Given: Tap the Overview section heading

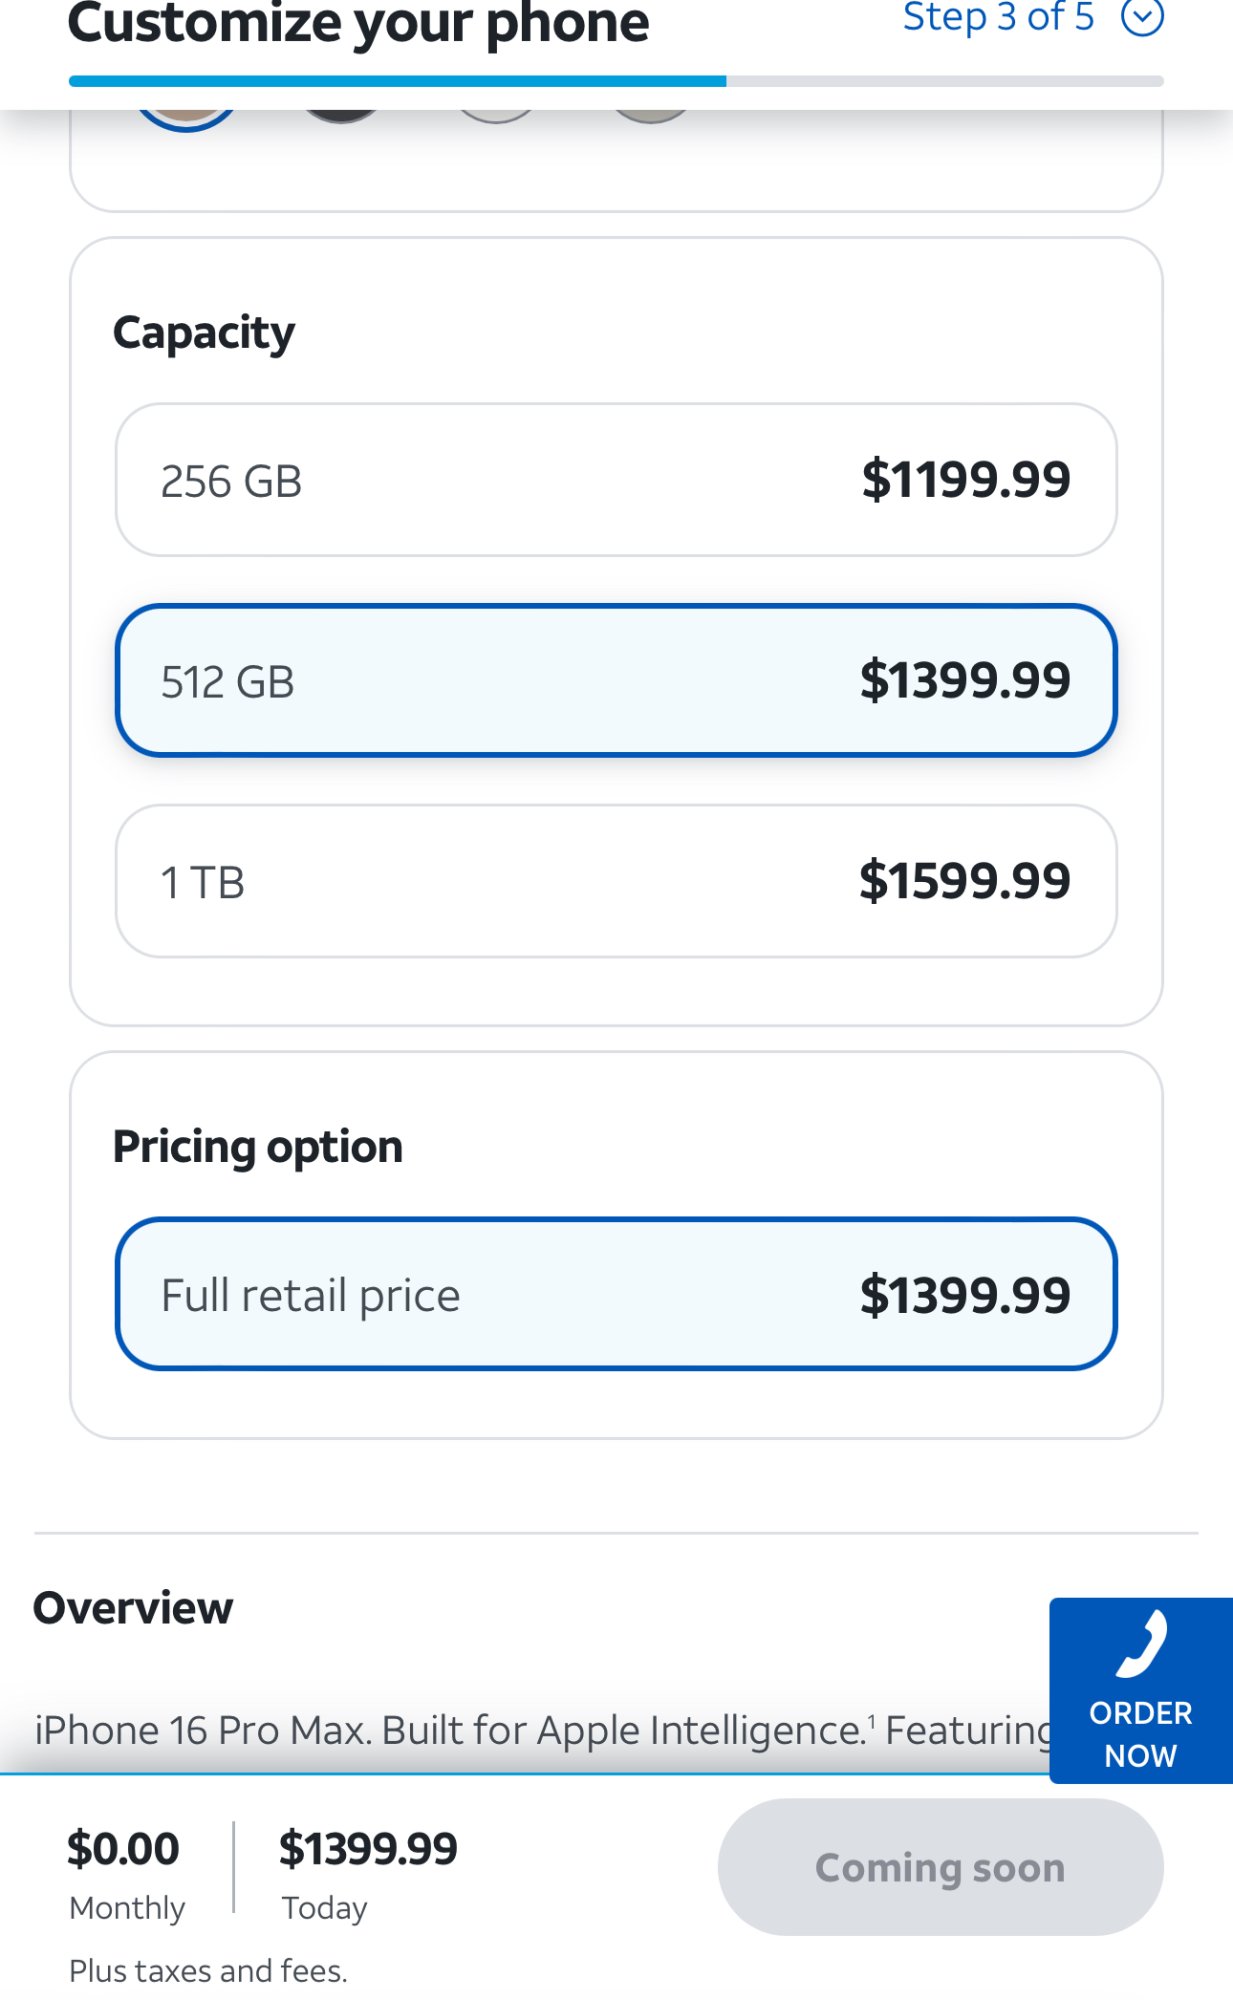Looking at the screenshot, I should 133,1608.
